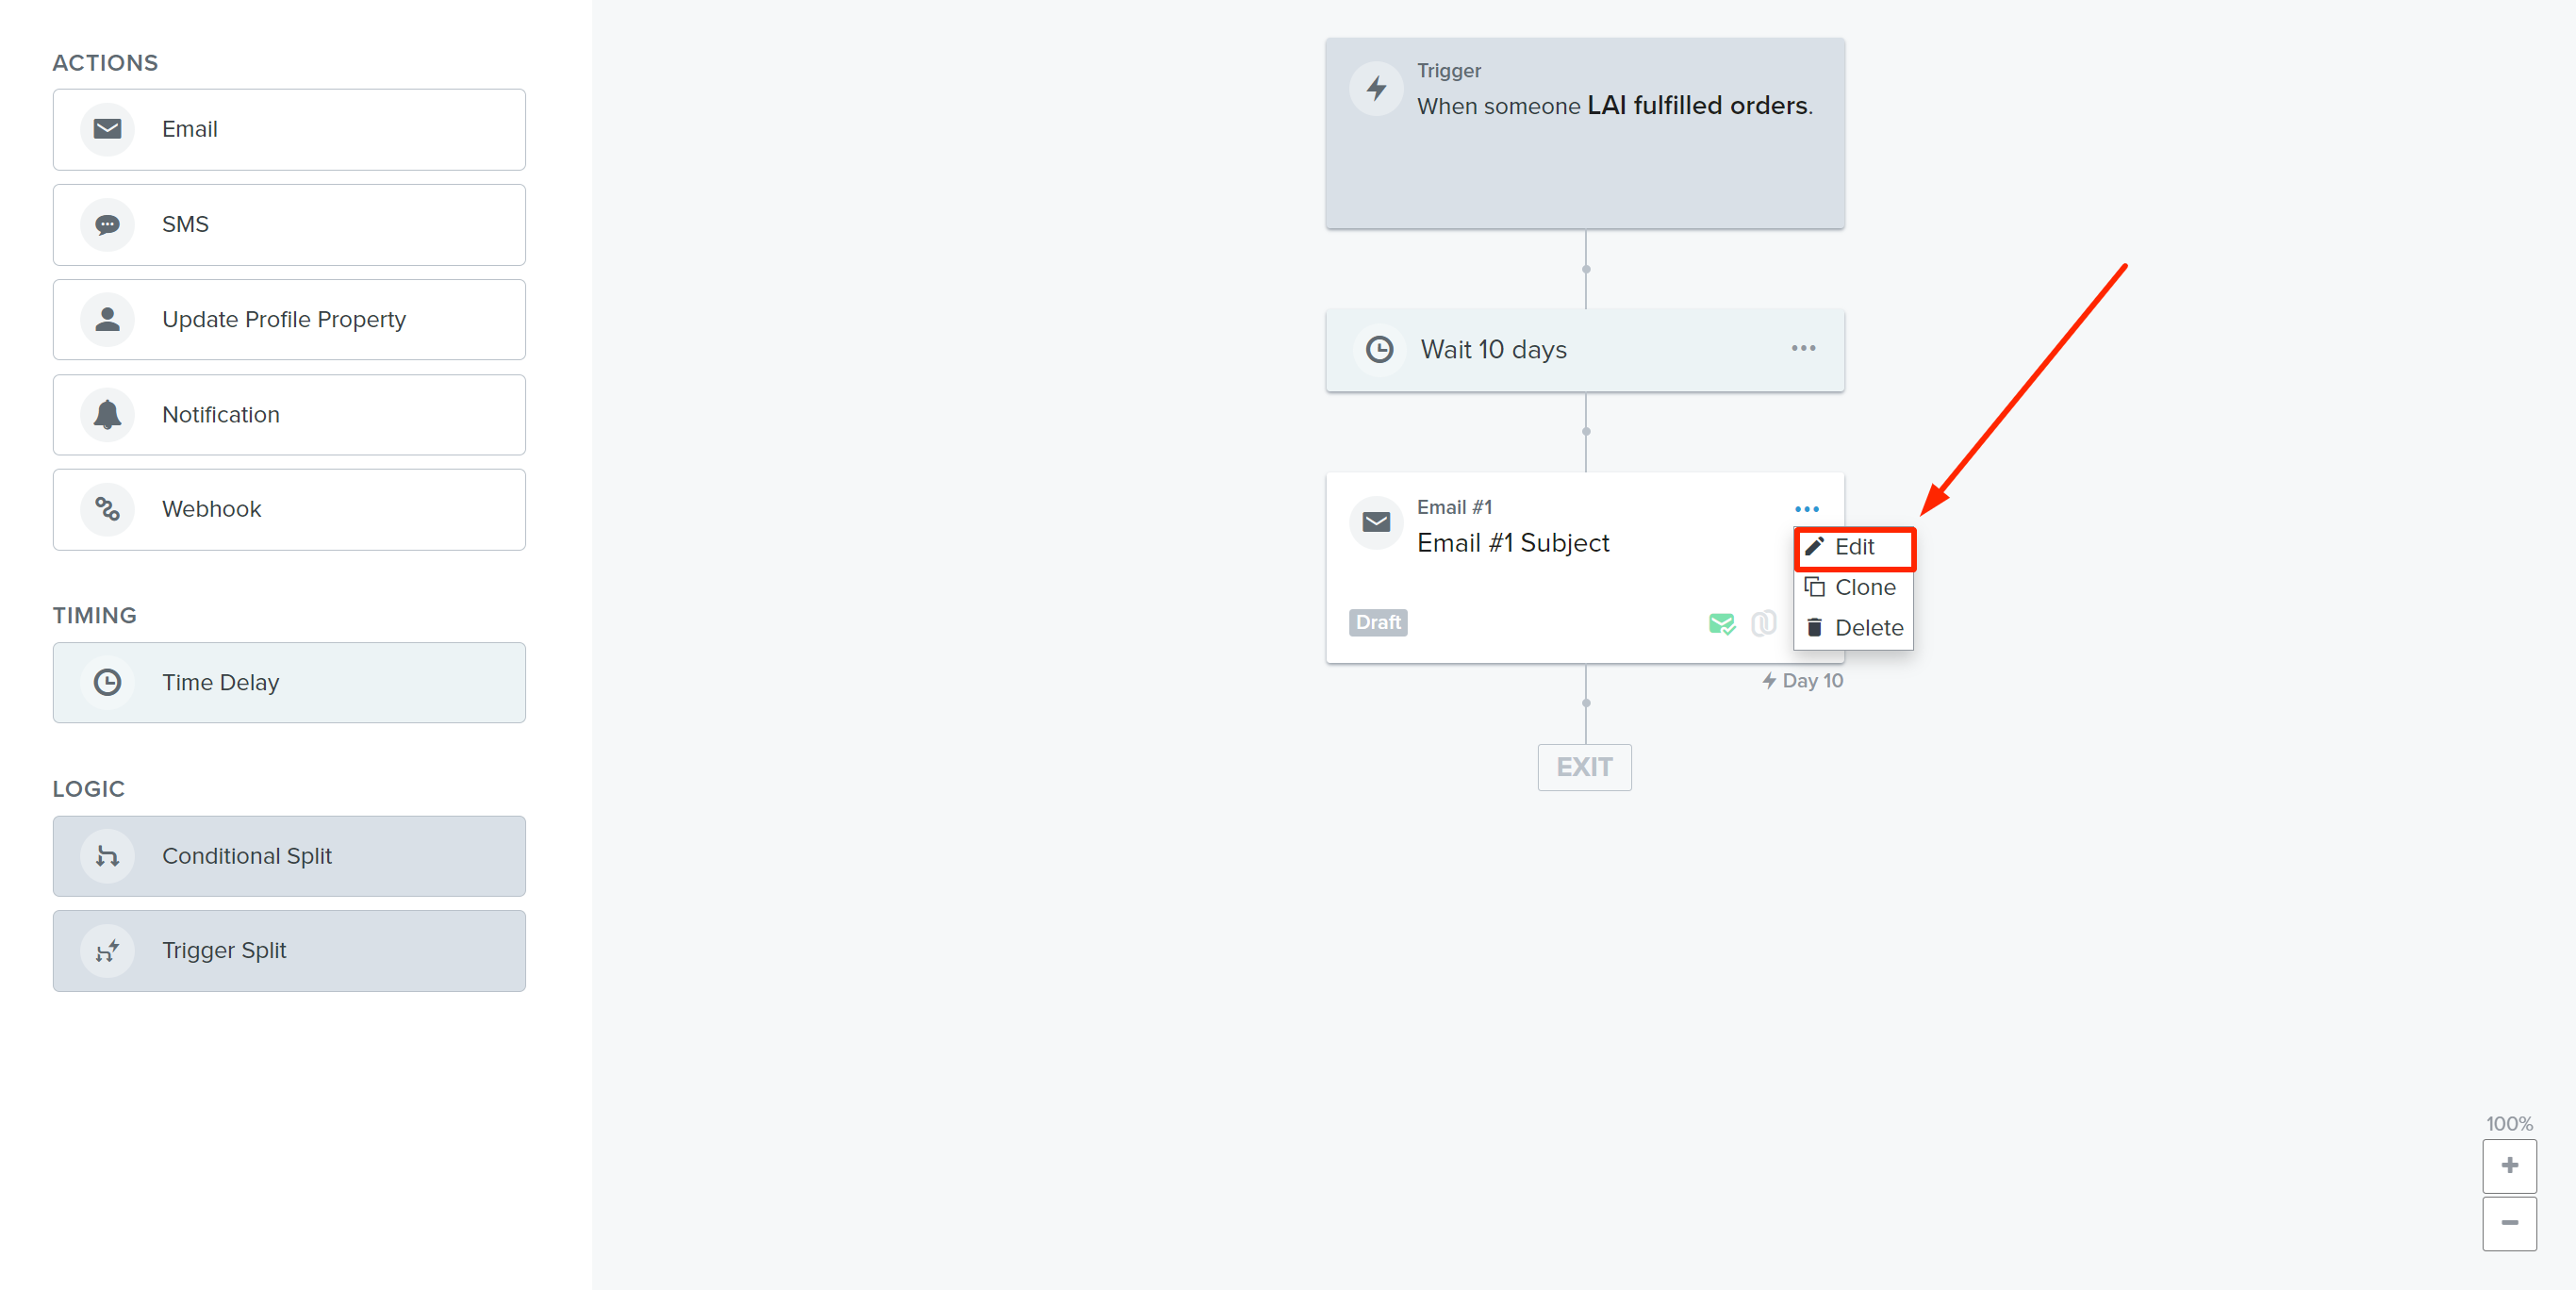Click the Draft status badge
The width and height of the screenshot is (2576, 1290).
1377,622
